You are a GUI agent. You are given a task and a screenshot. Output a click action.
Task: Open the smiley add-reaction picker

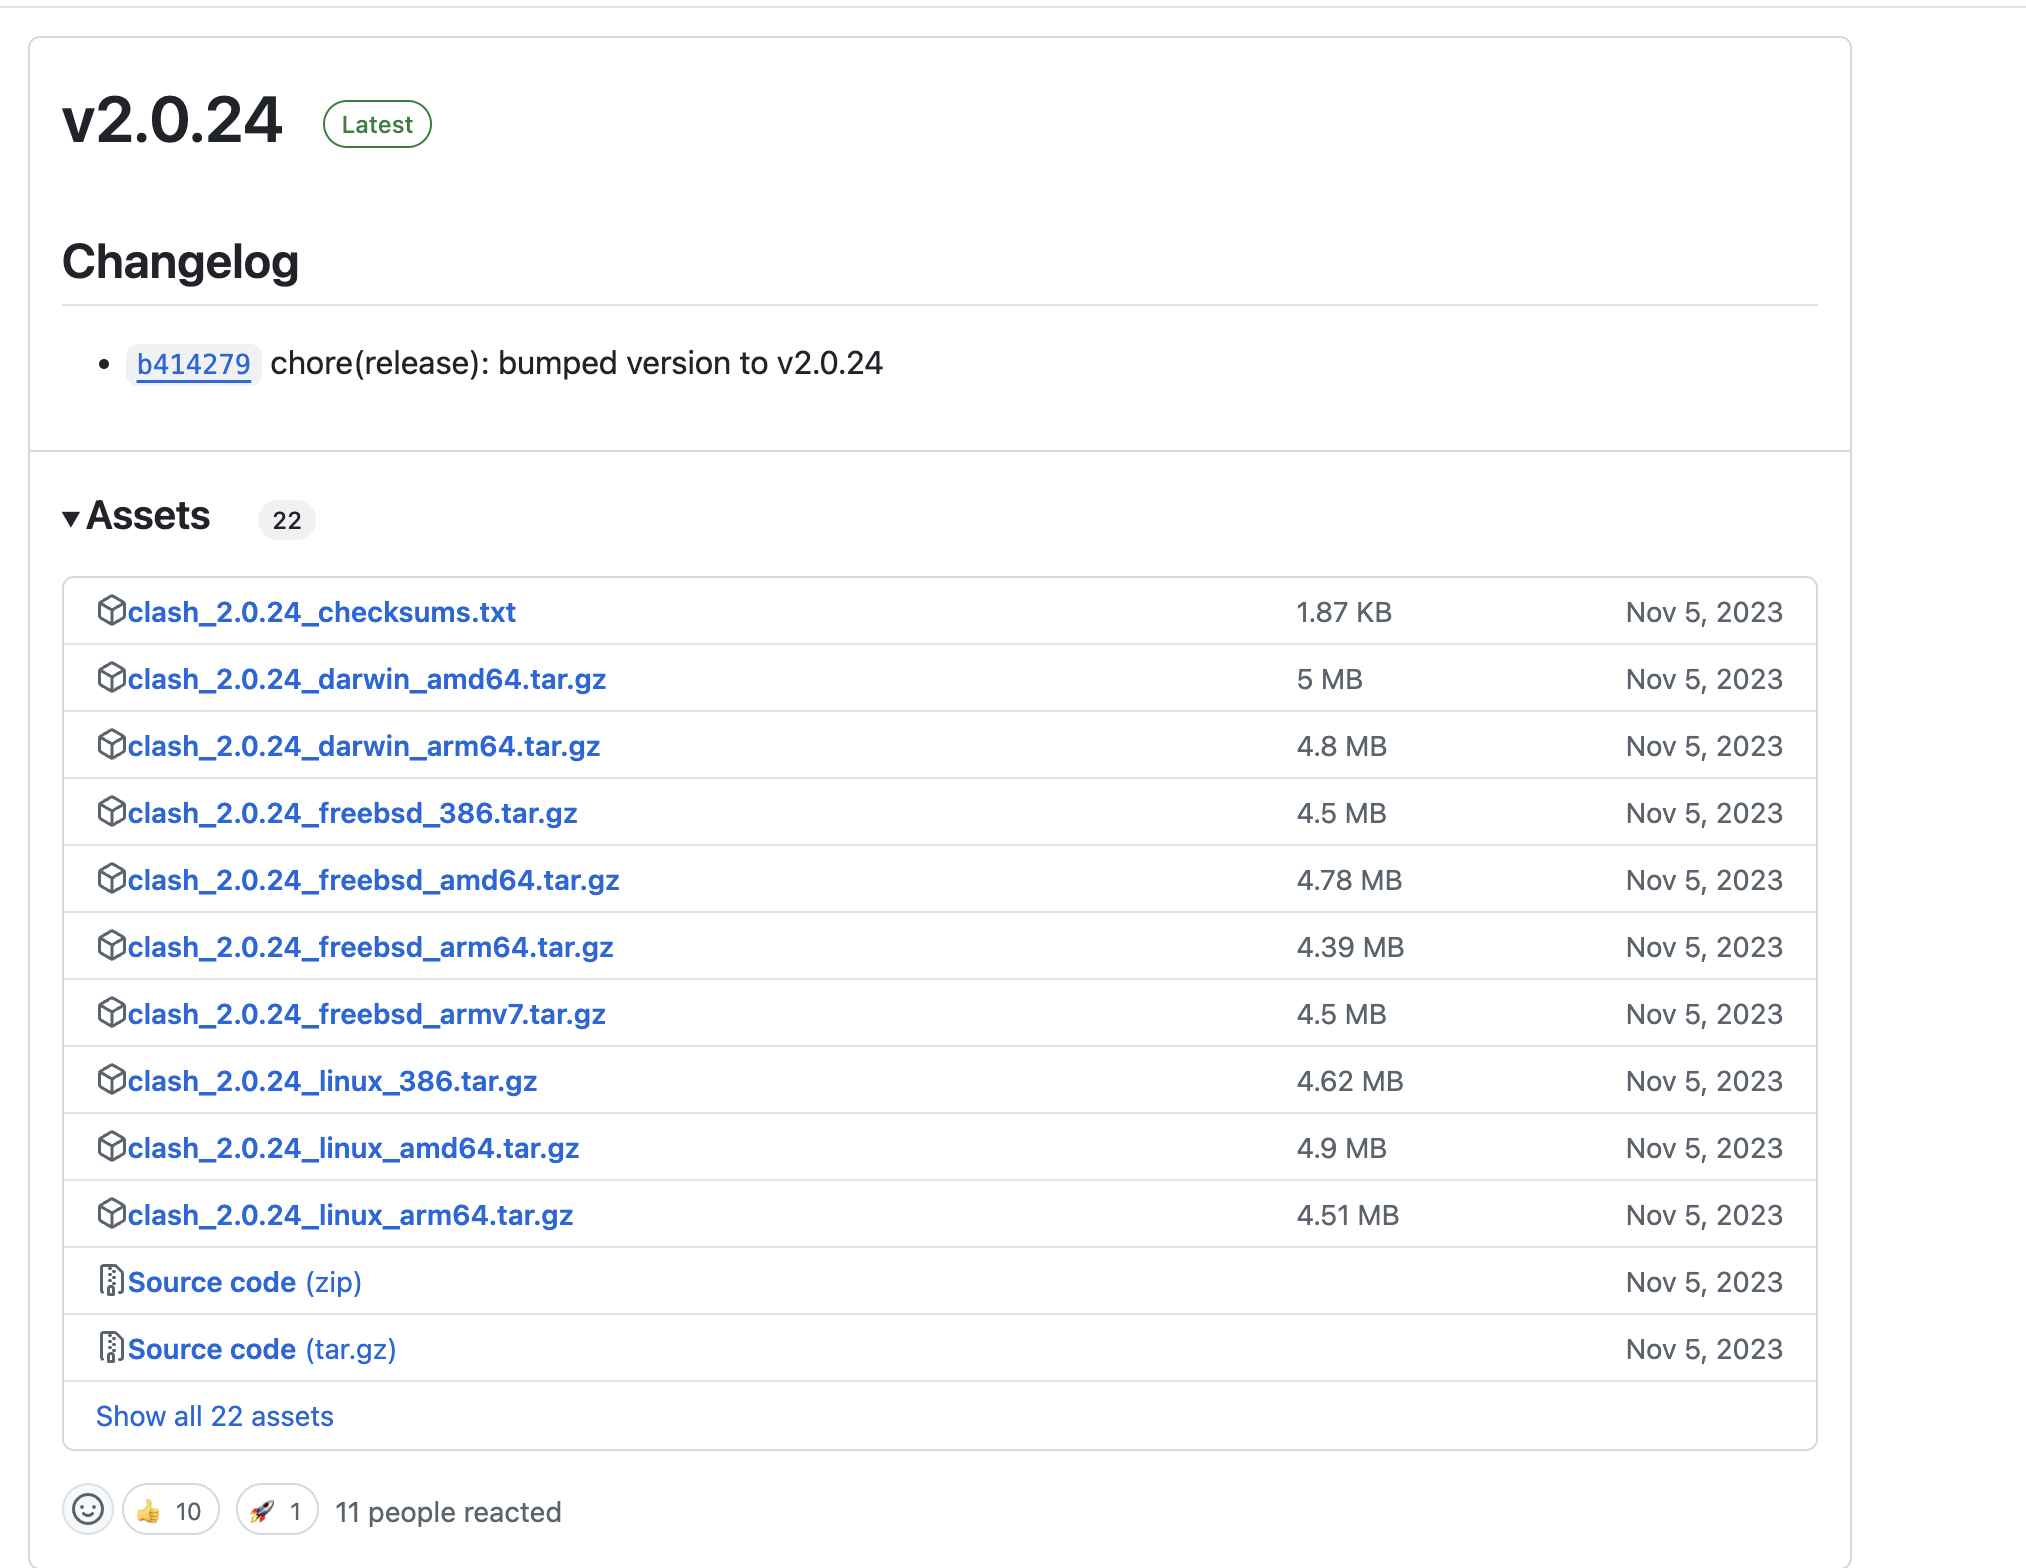click(x=88, y=1509)
